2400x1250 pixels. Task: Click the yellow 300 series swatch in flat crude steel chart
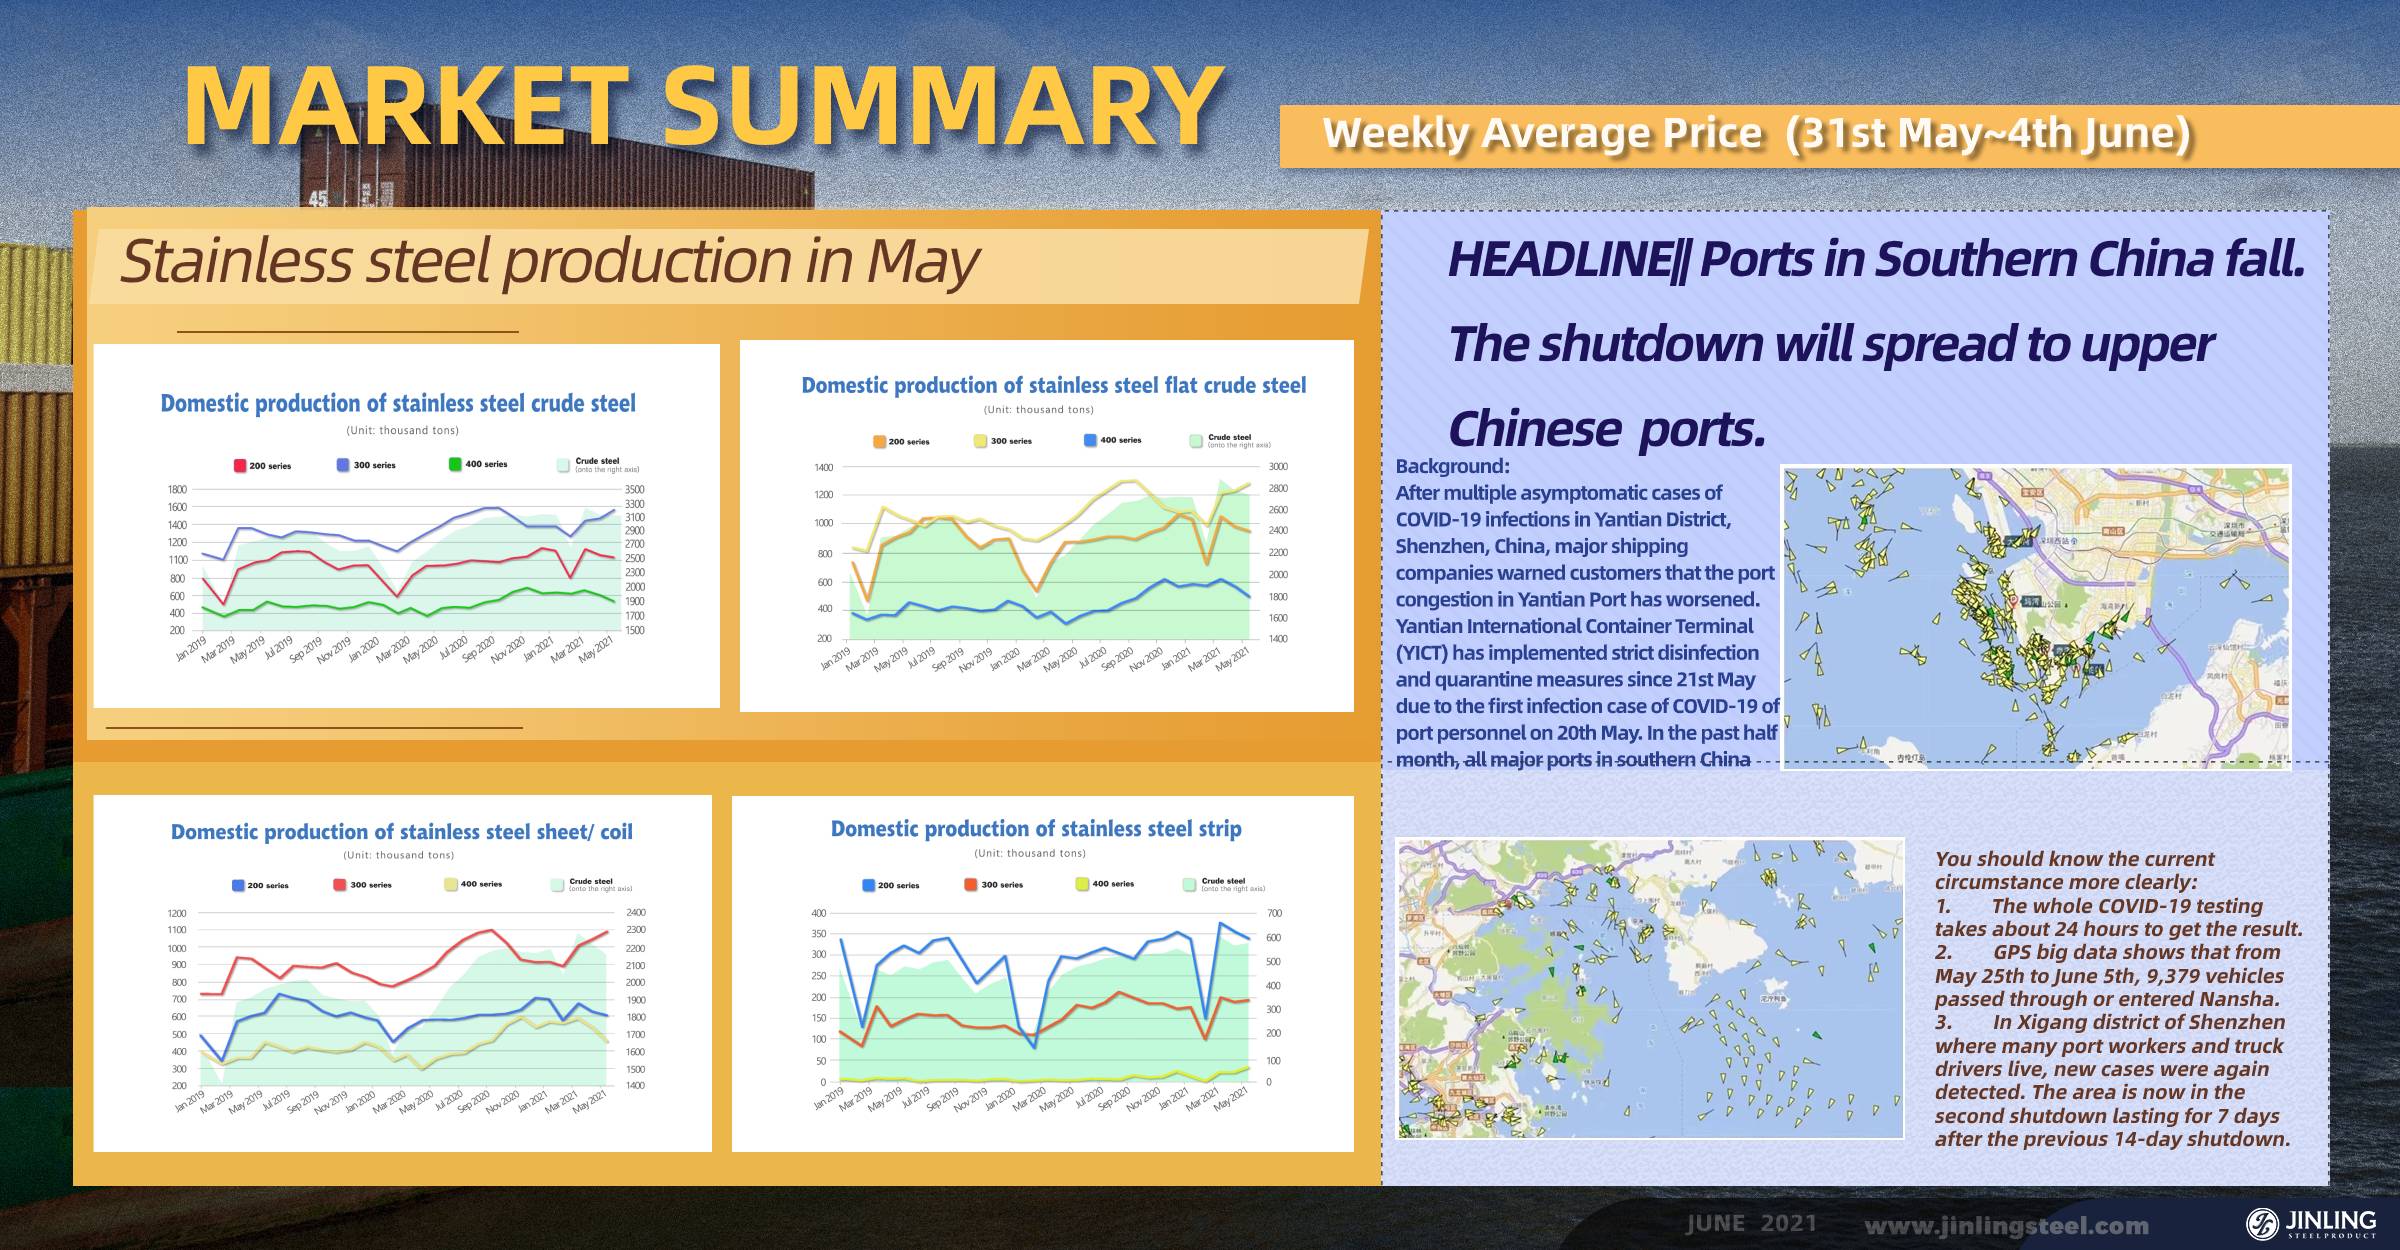click(x=981, y=441)
